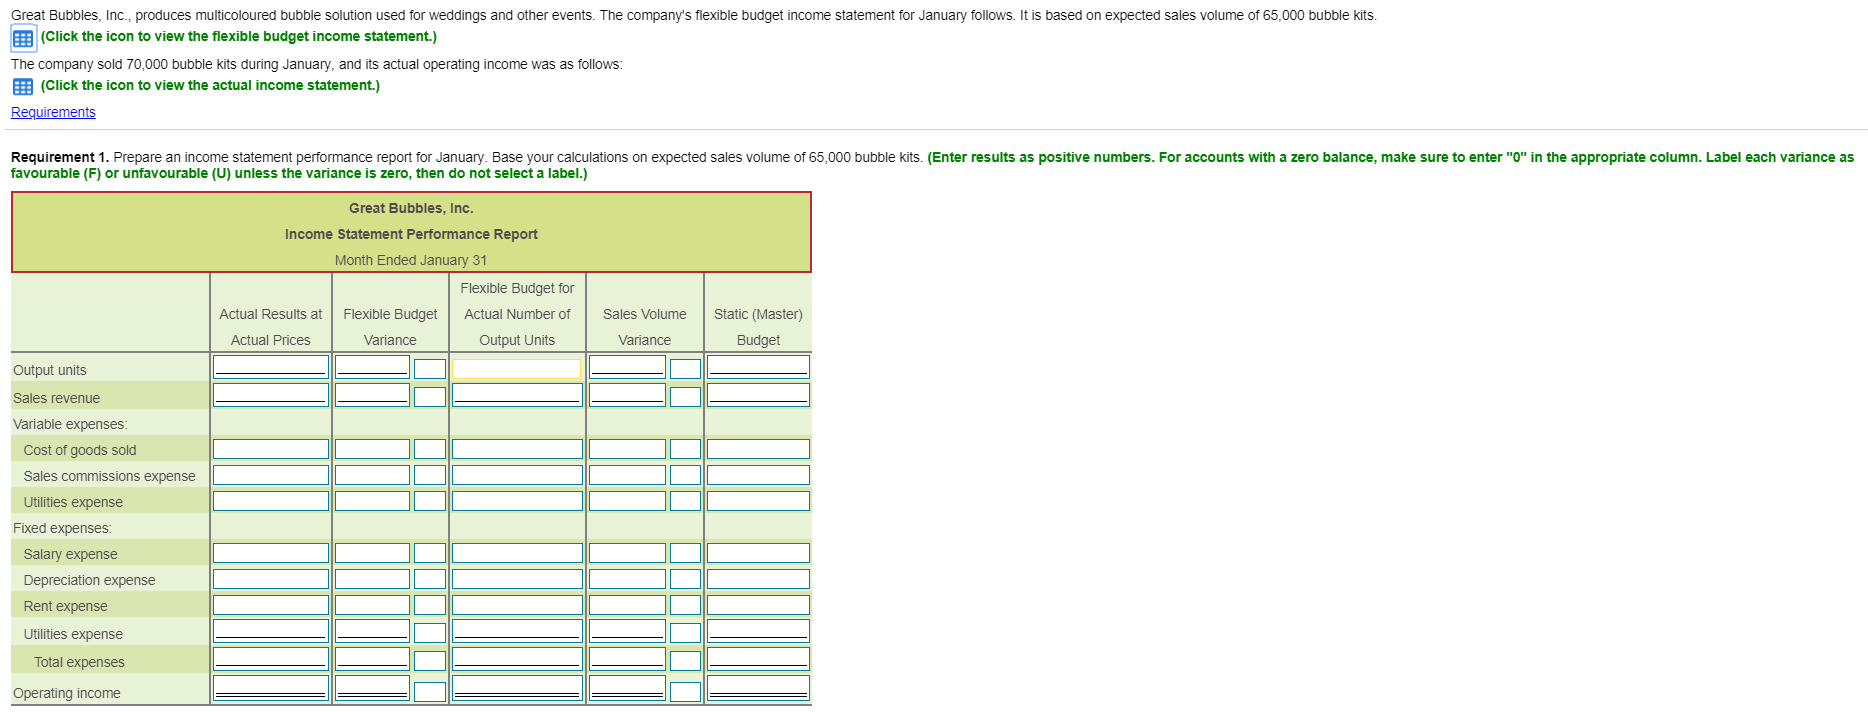Click Operating income Static Budget field
Image resolution: width=1868 pixels, height=715 pixels.
(x=758, y=689)
